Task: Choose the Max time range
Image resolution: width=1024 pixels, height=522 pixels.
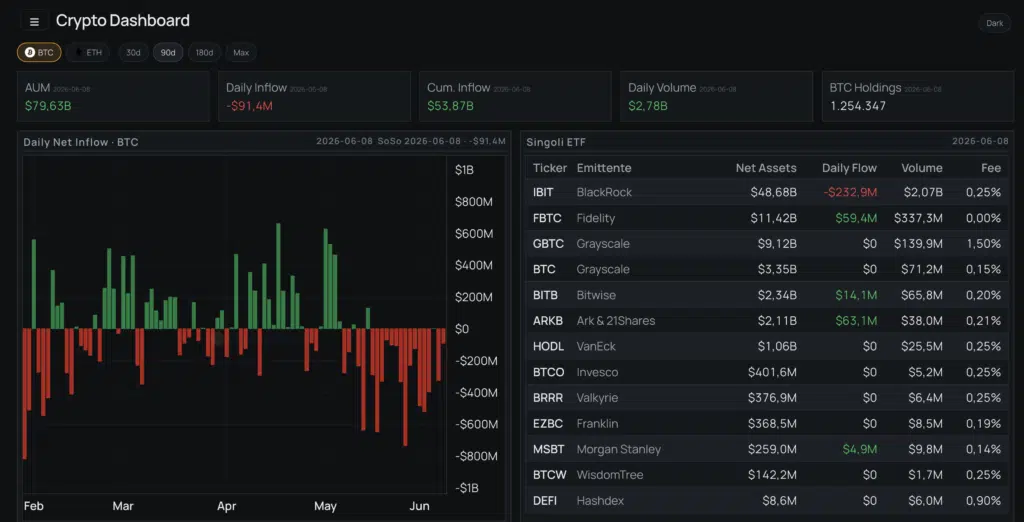Action: (x=241, y=52)
